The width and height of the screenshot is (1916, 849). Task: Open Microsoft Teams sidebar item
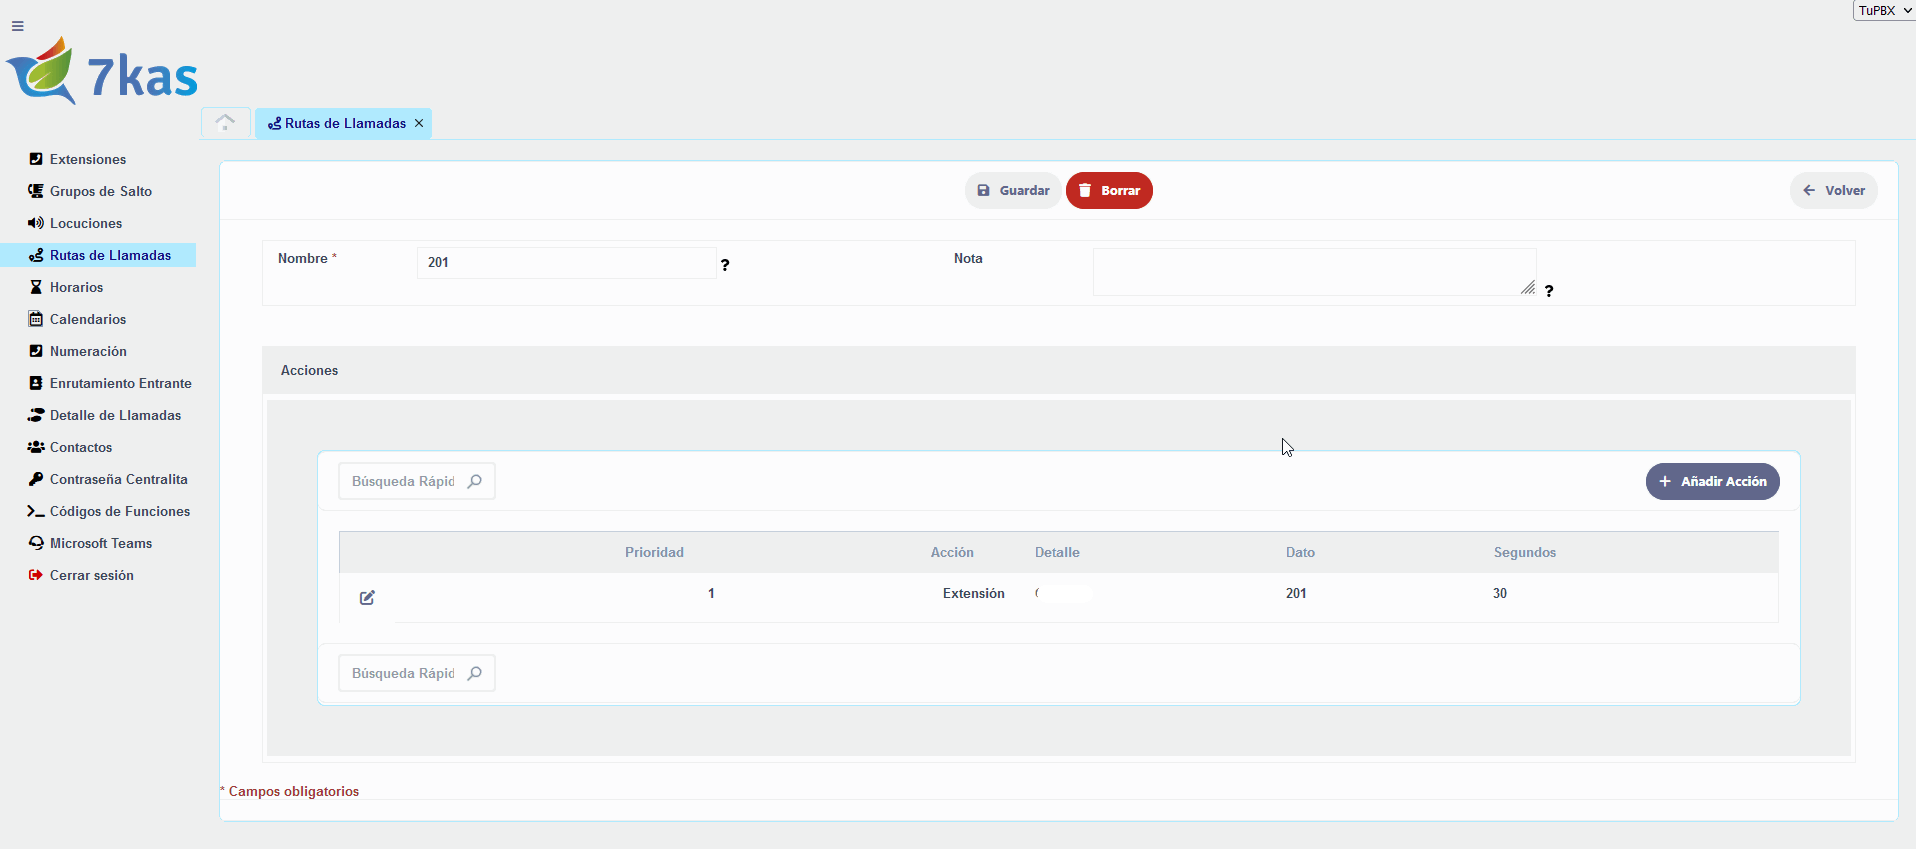click(x=100, y=543)
